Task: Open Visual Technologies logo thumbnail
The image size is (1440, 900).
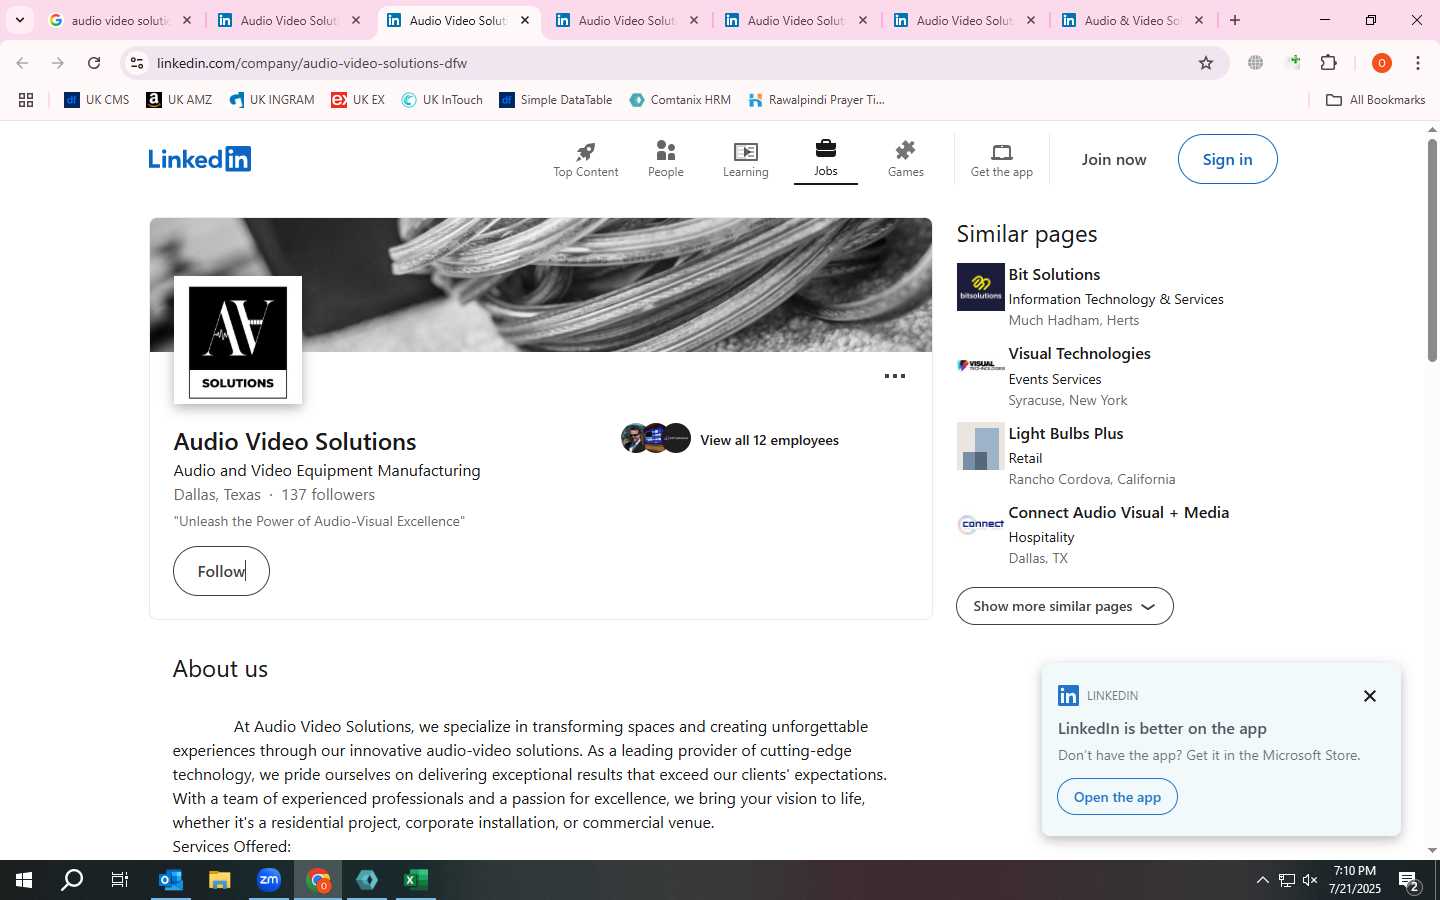Action: click(x=981, y=366)
